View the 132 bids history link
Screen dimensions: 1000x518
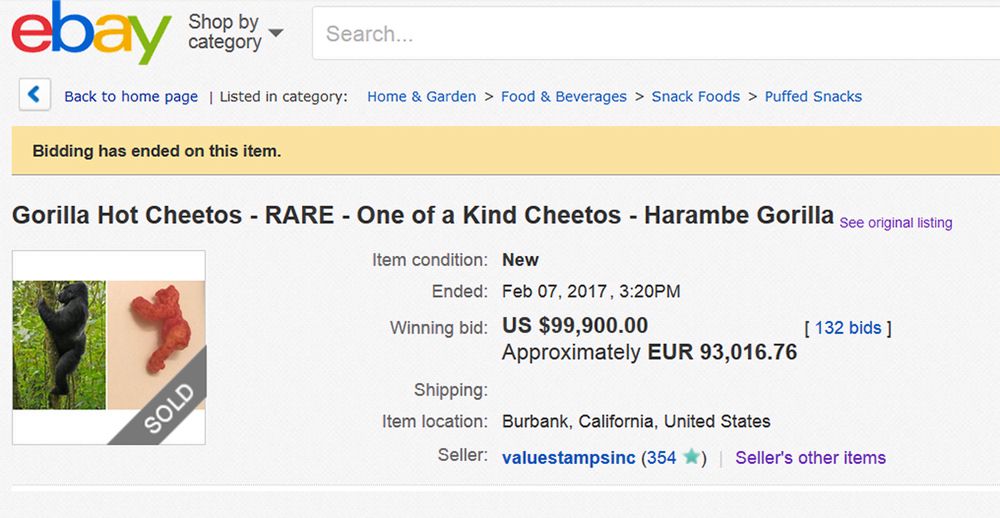(848, 328)
